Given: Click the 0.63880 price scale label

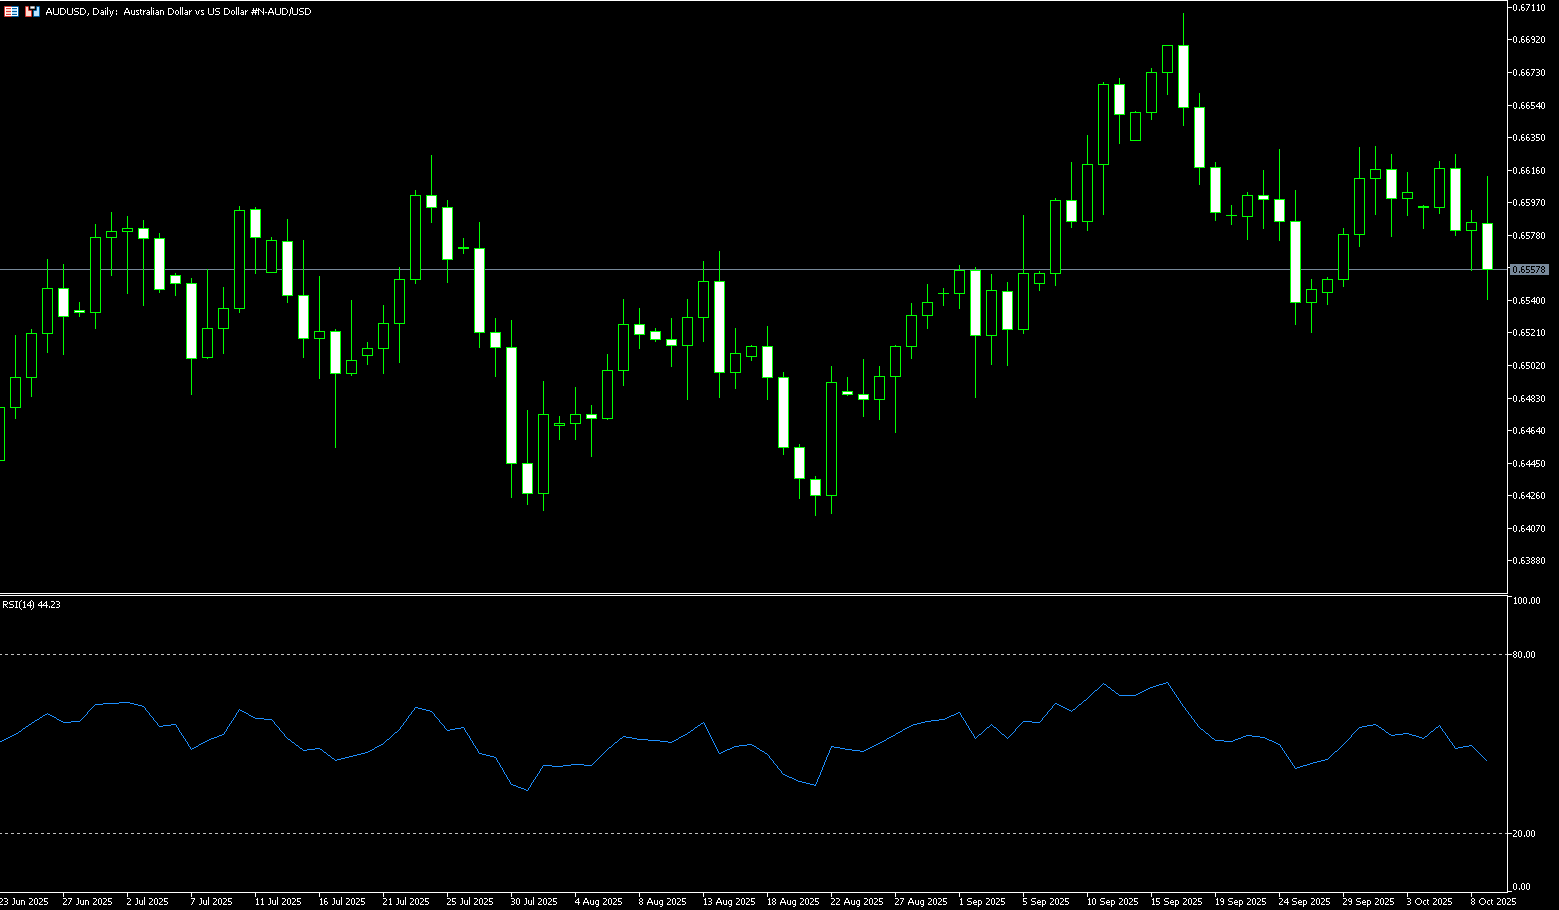Looking at the screenshot, I should pos(1530,561).
